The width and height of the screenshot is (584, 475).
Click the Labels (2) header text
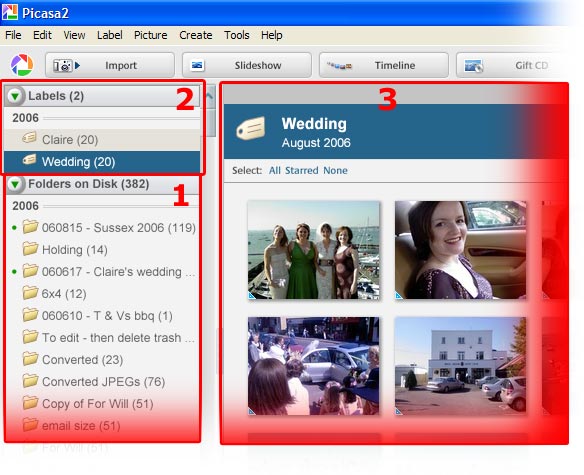pos(56,96)
